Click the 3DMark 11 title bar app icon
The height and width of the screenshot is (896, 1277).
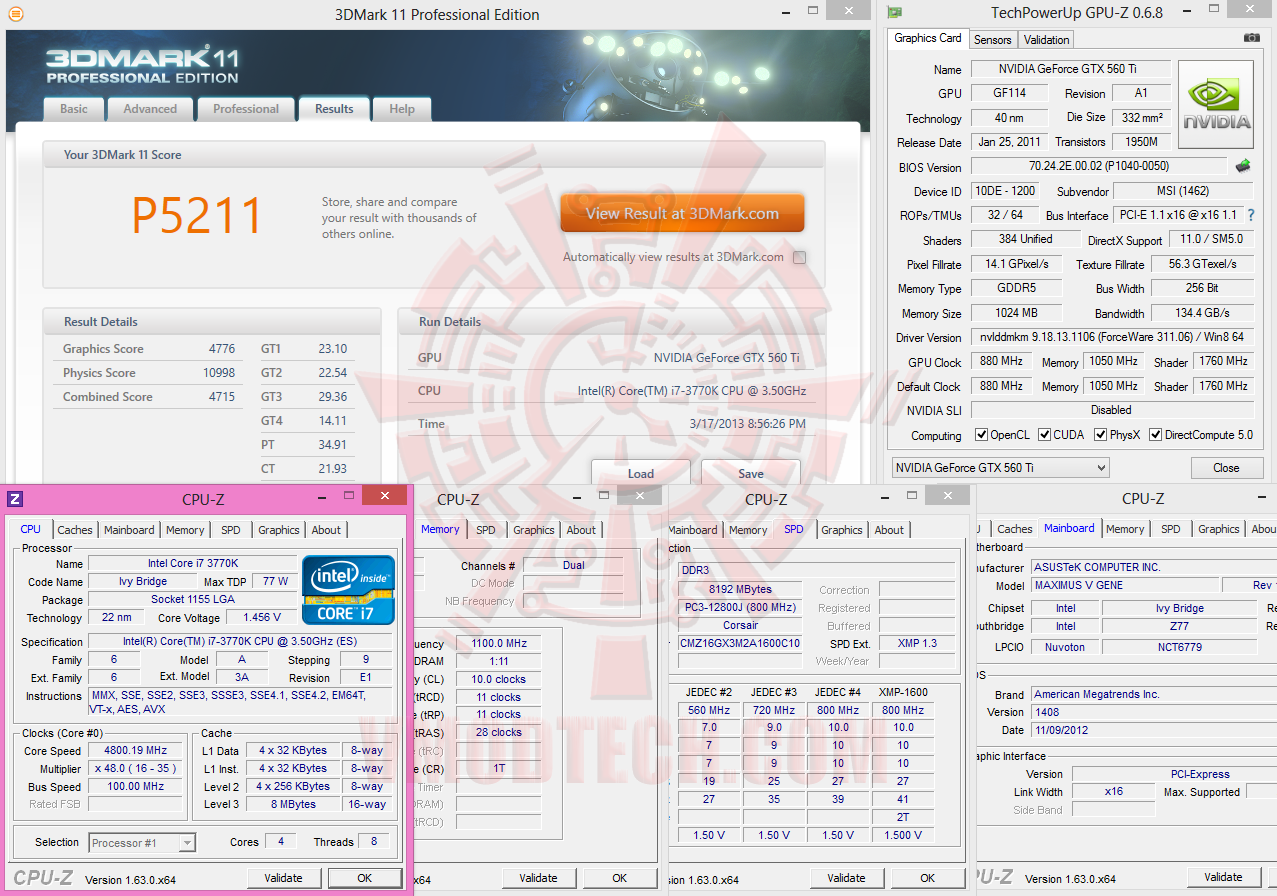coord(16,14)
